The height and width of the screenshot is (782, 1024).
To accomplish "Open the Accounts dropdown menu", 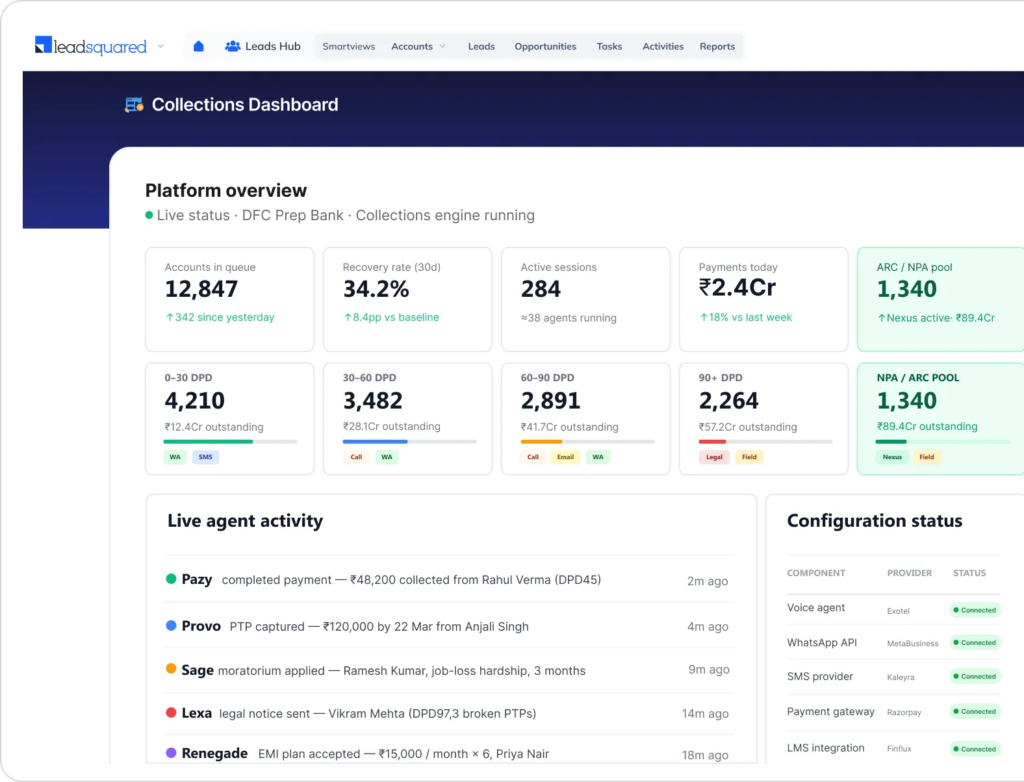I will [419, 46].
